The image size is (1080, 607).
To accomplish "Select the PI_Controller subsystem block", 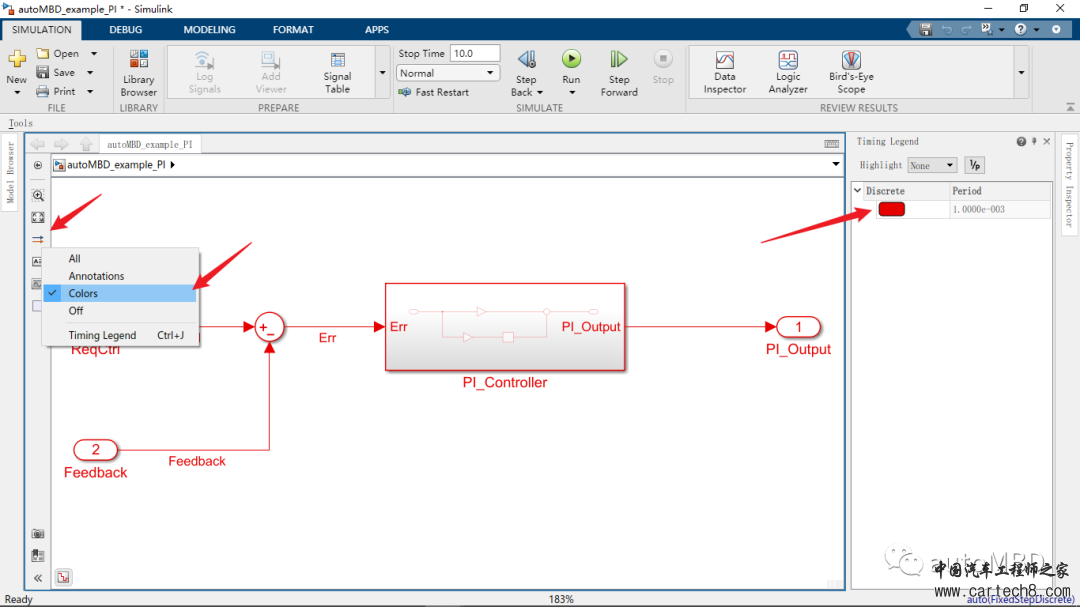I will [x=505, y=327].
